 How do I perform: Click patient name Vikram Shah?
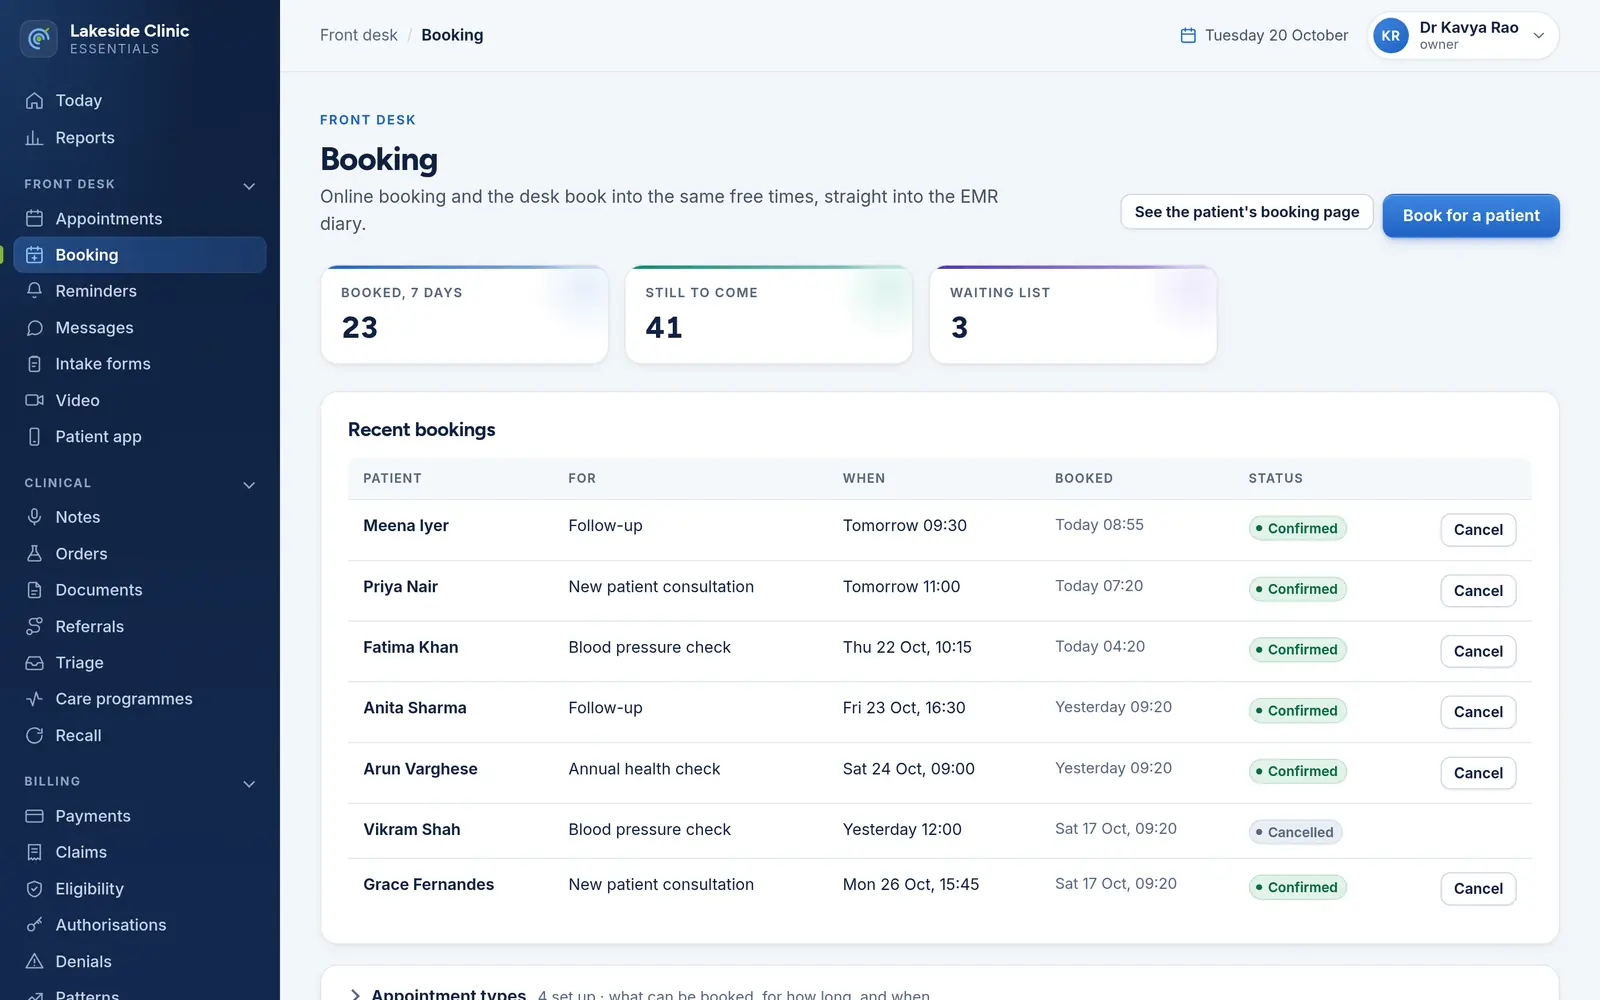pos(412,829)
